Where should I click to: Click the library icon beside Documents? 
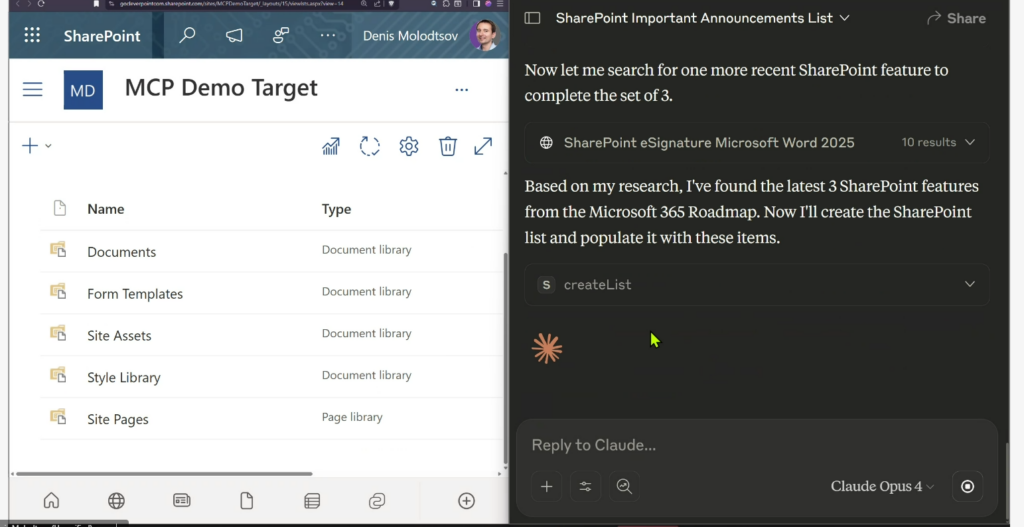tap(58, 249)
